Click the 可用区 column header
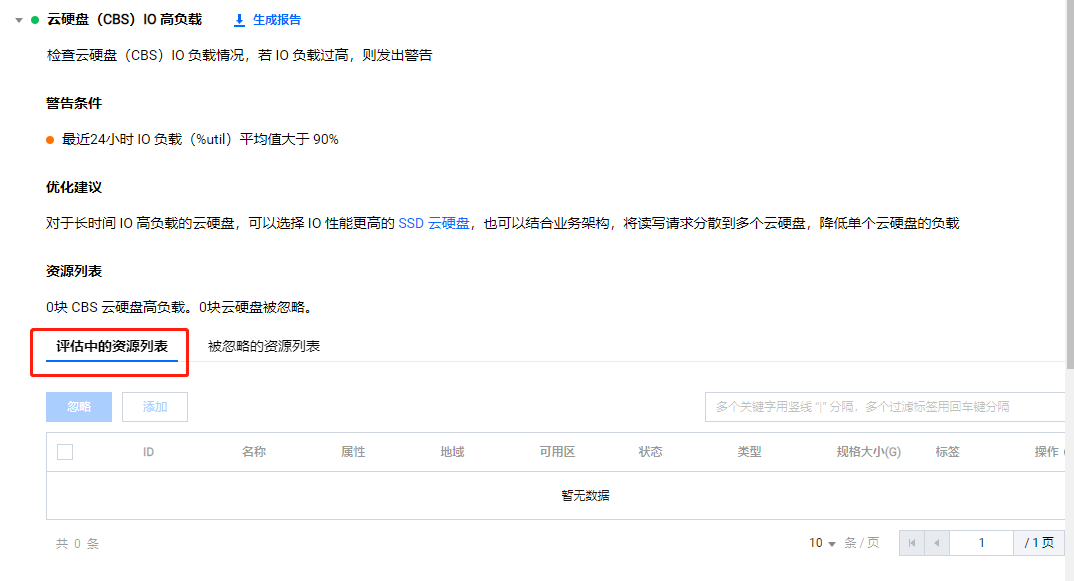This screenshot has width=1074, height=581. click(557, 452)
